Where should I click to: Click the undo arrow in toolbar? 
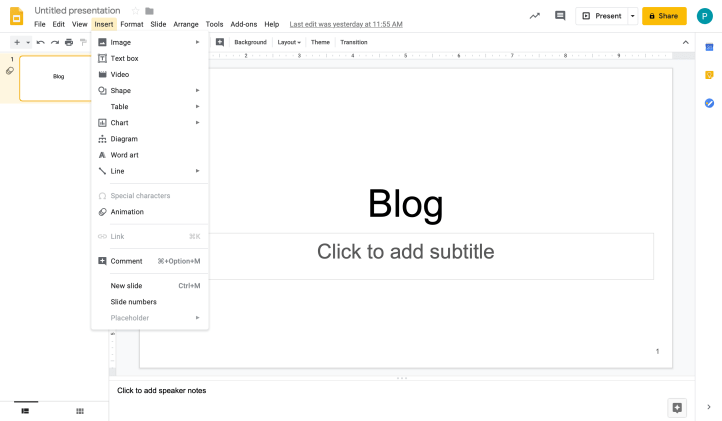[x=41, y=42]
